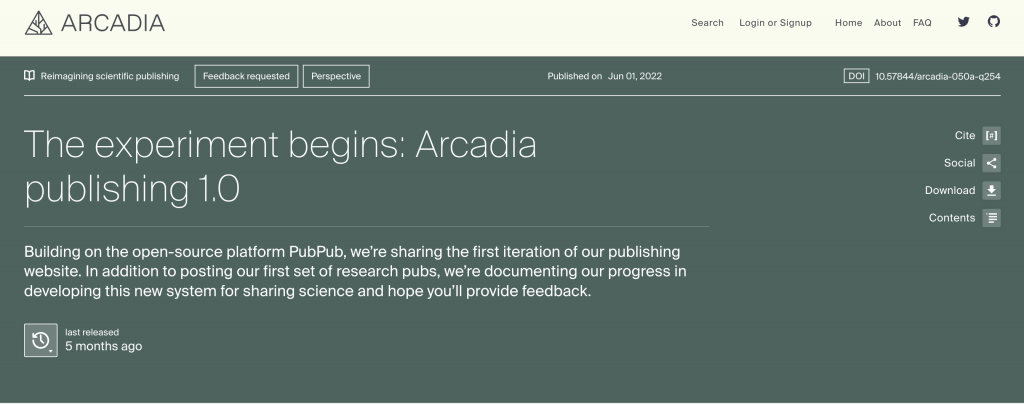
Task: Open Reimagining scientific publishing collection link
Action: tap(110, 76)
